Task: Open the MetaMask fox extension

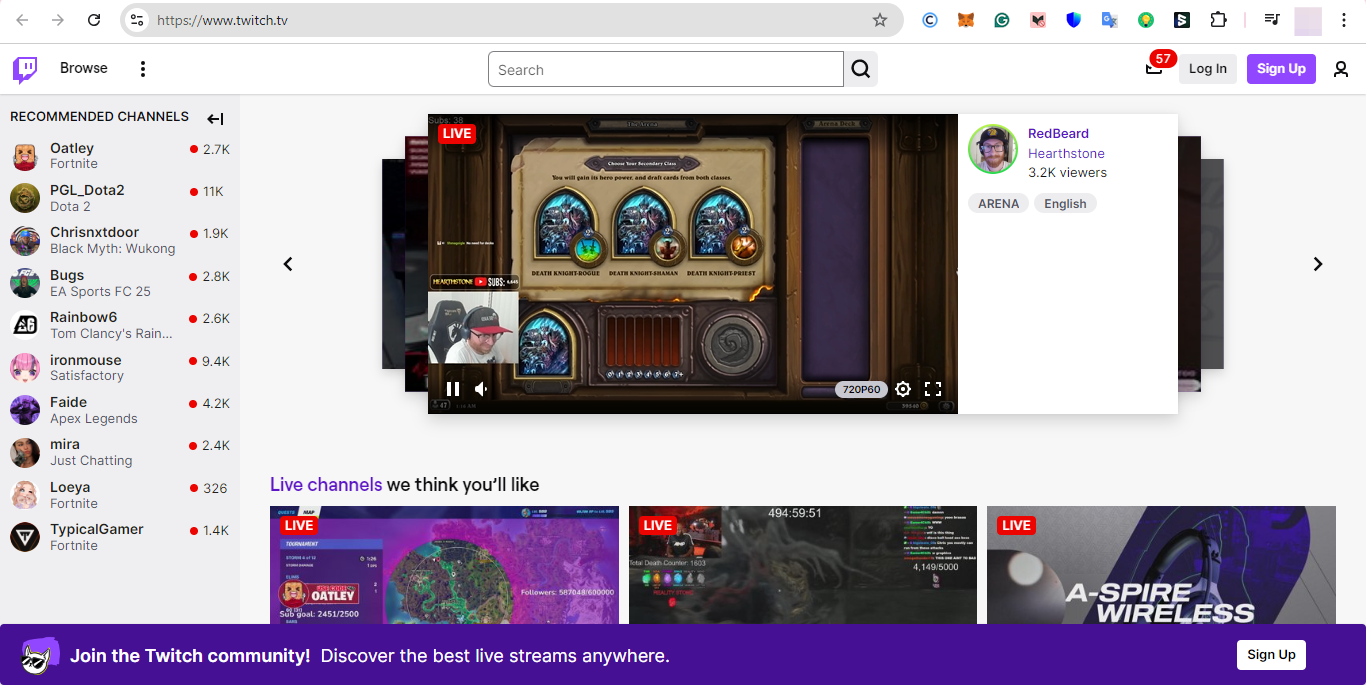Action: pos(965,20)
